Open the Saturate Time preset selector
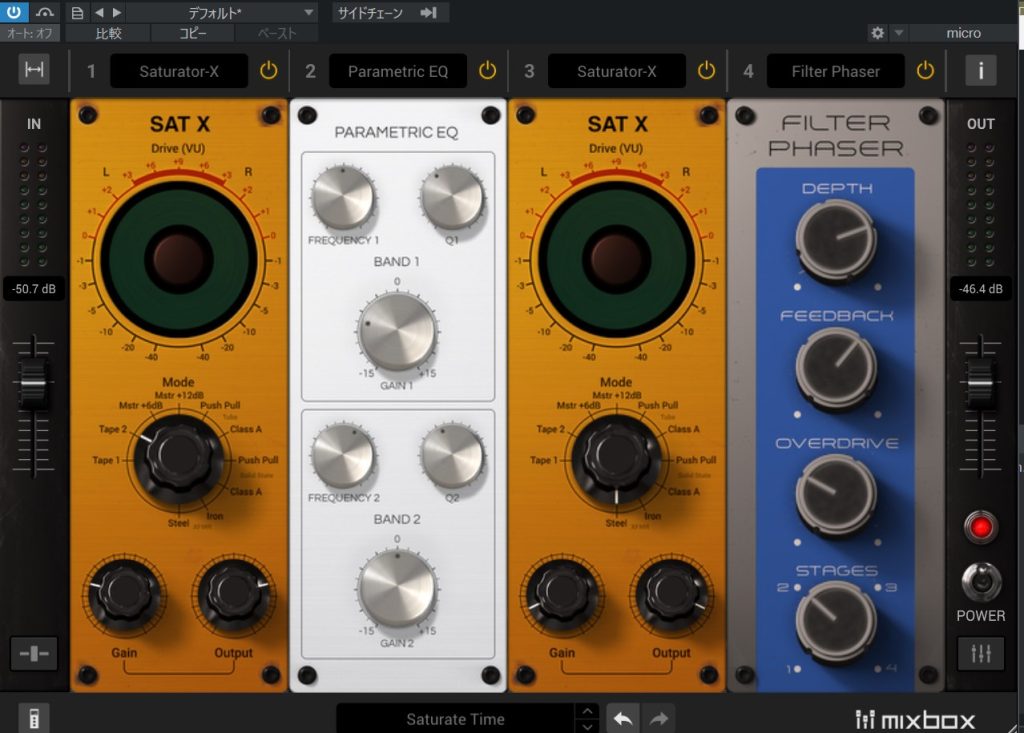Screen dimensions: 1024x733 (455, 718)
